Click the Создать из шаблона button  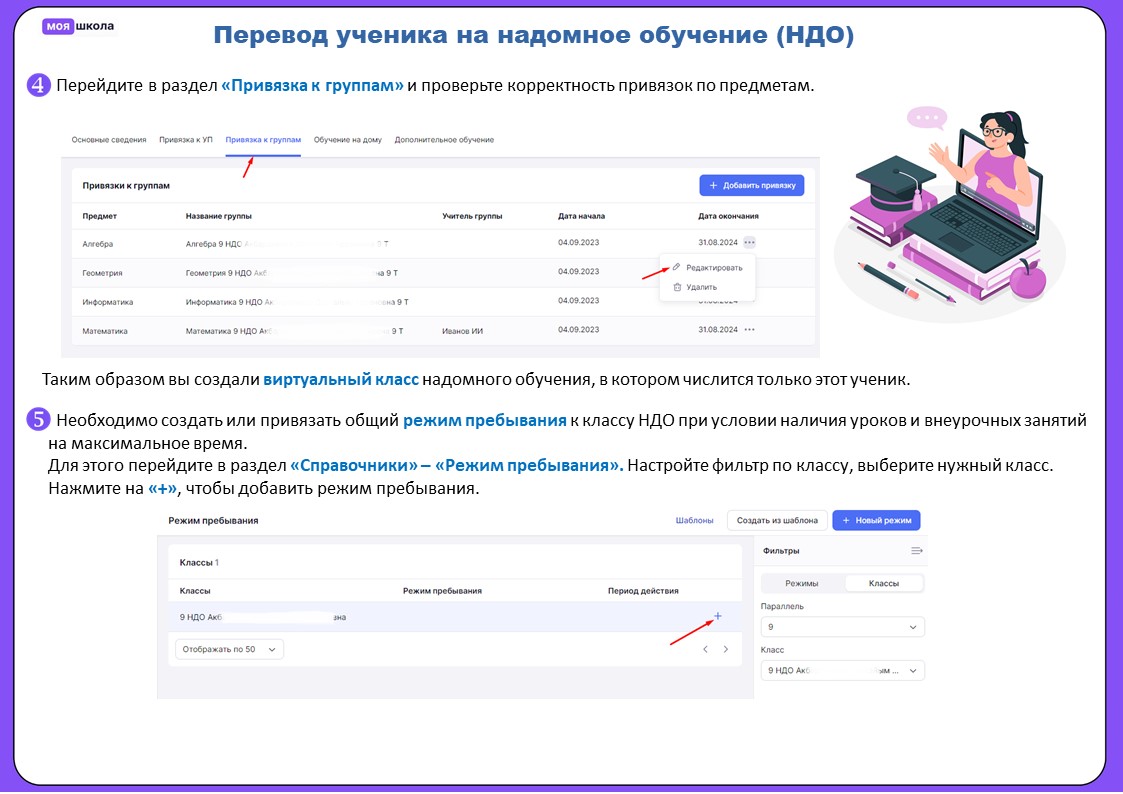point(777,521)
